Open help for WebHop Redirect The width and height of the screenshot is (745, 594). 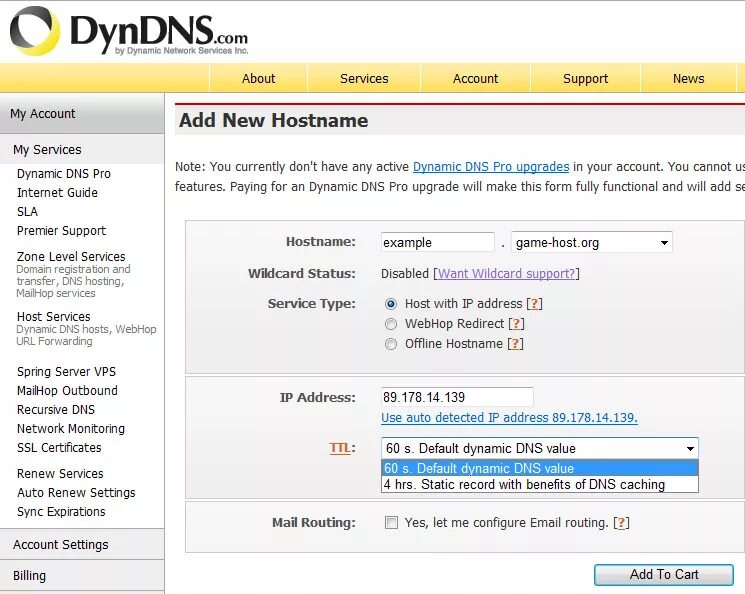[516, 324]
